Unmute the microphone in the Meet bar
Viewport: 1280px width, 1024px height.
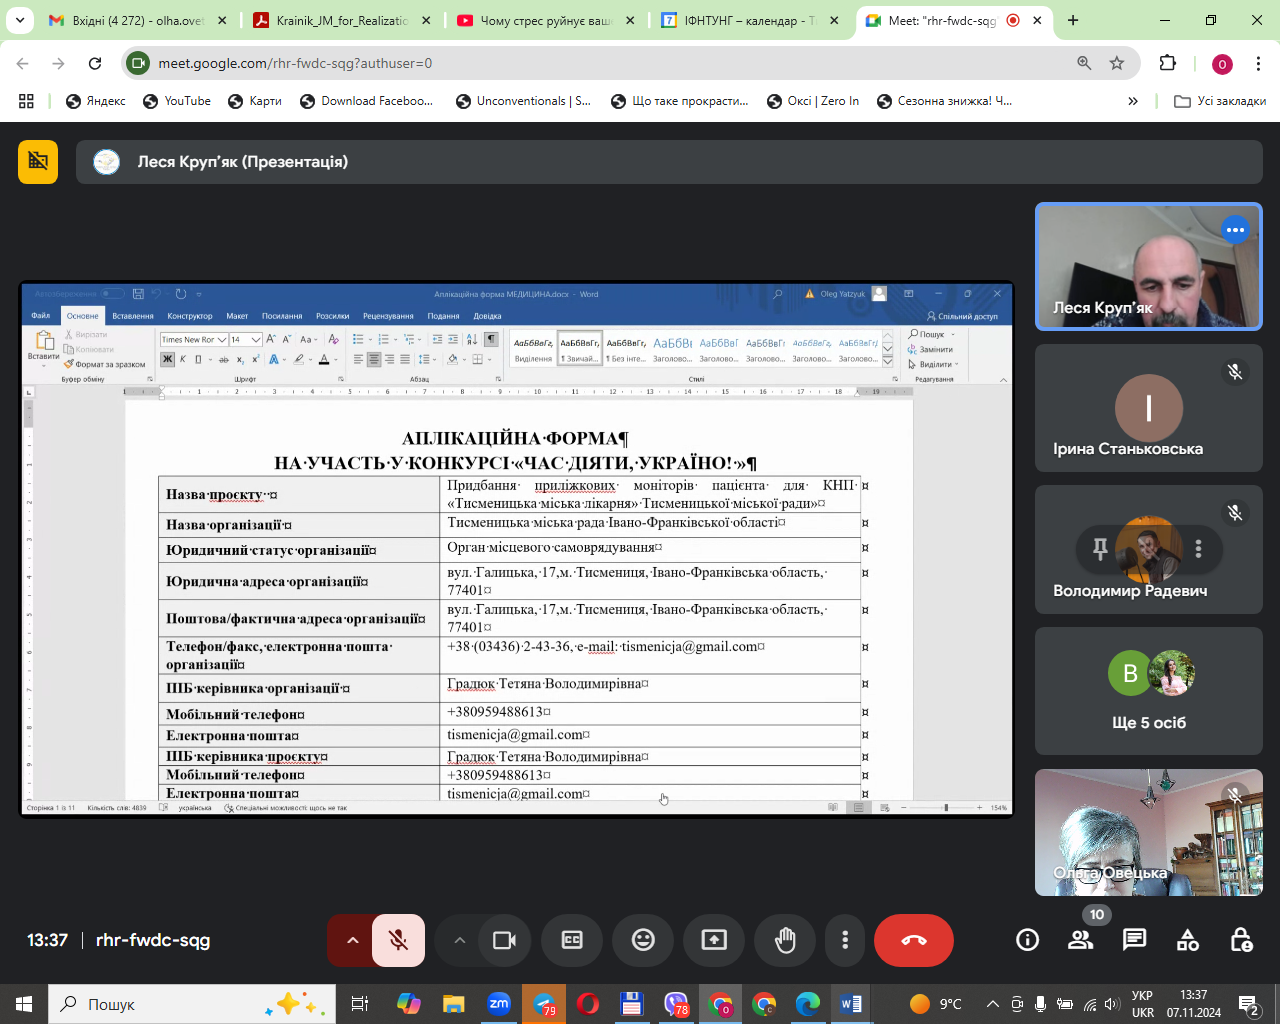398,940
